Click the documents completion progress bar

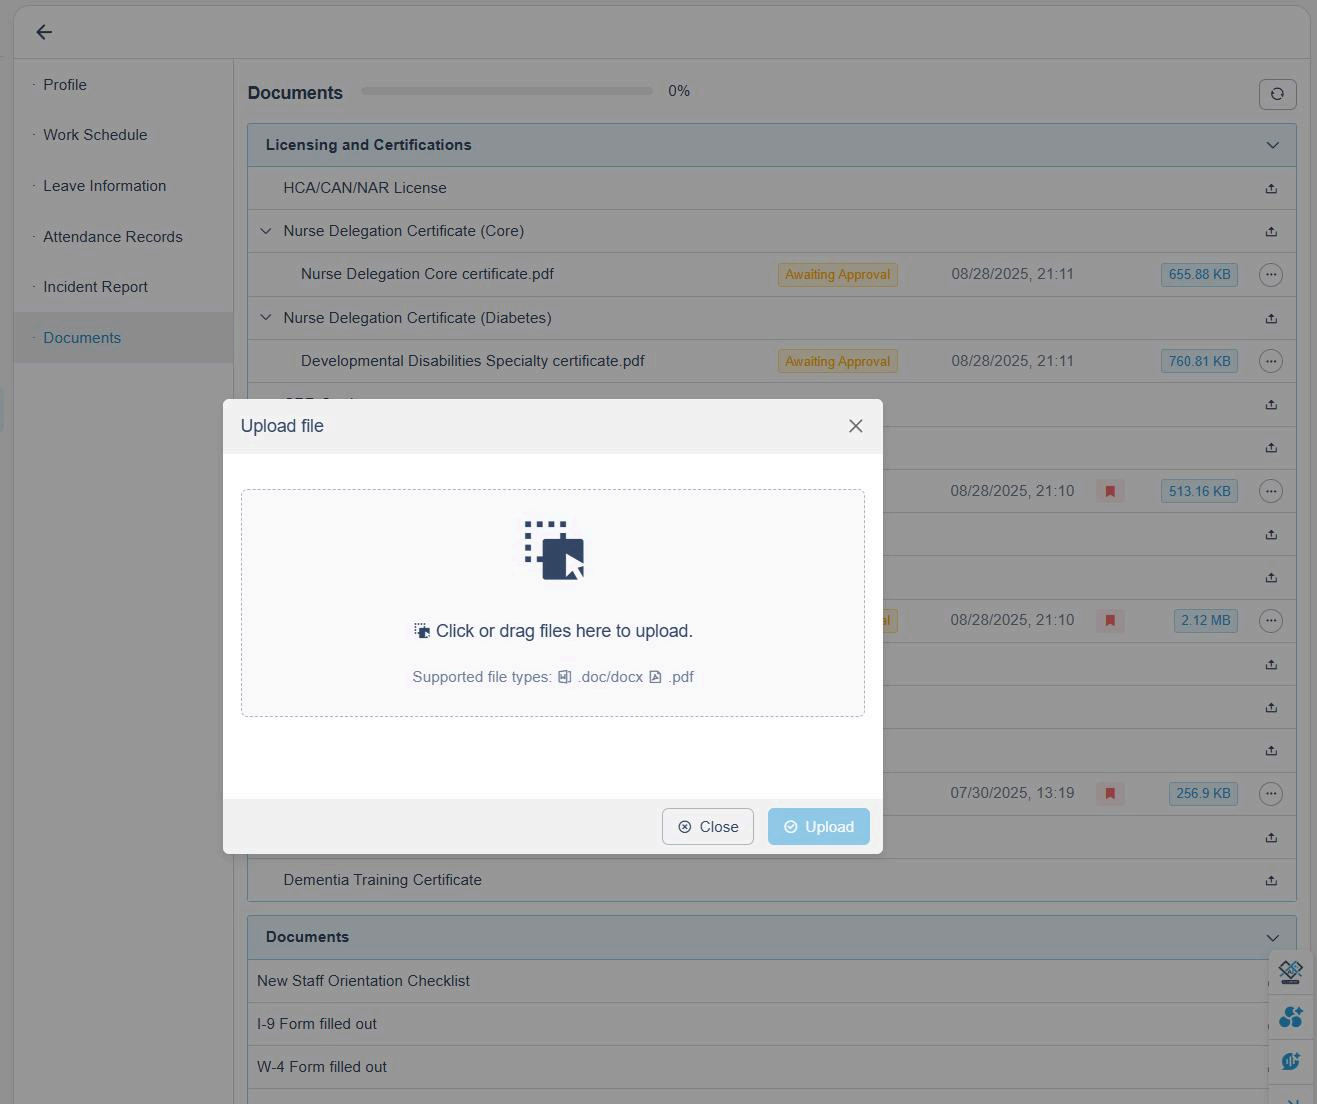(507, 91)
